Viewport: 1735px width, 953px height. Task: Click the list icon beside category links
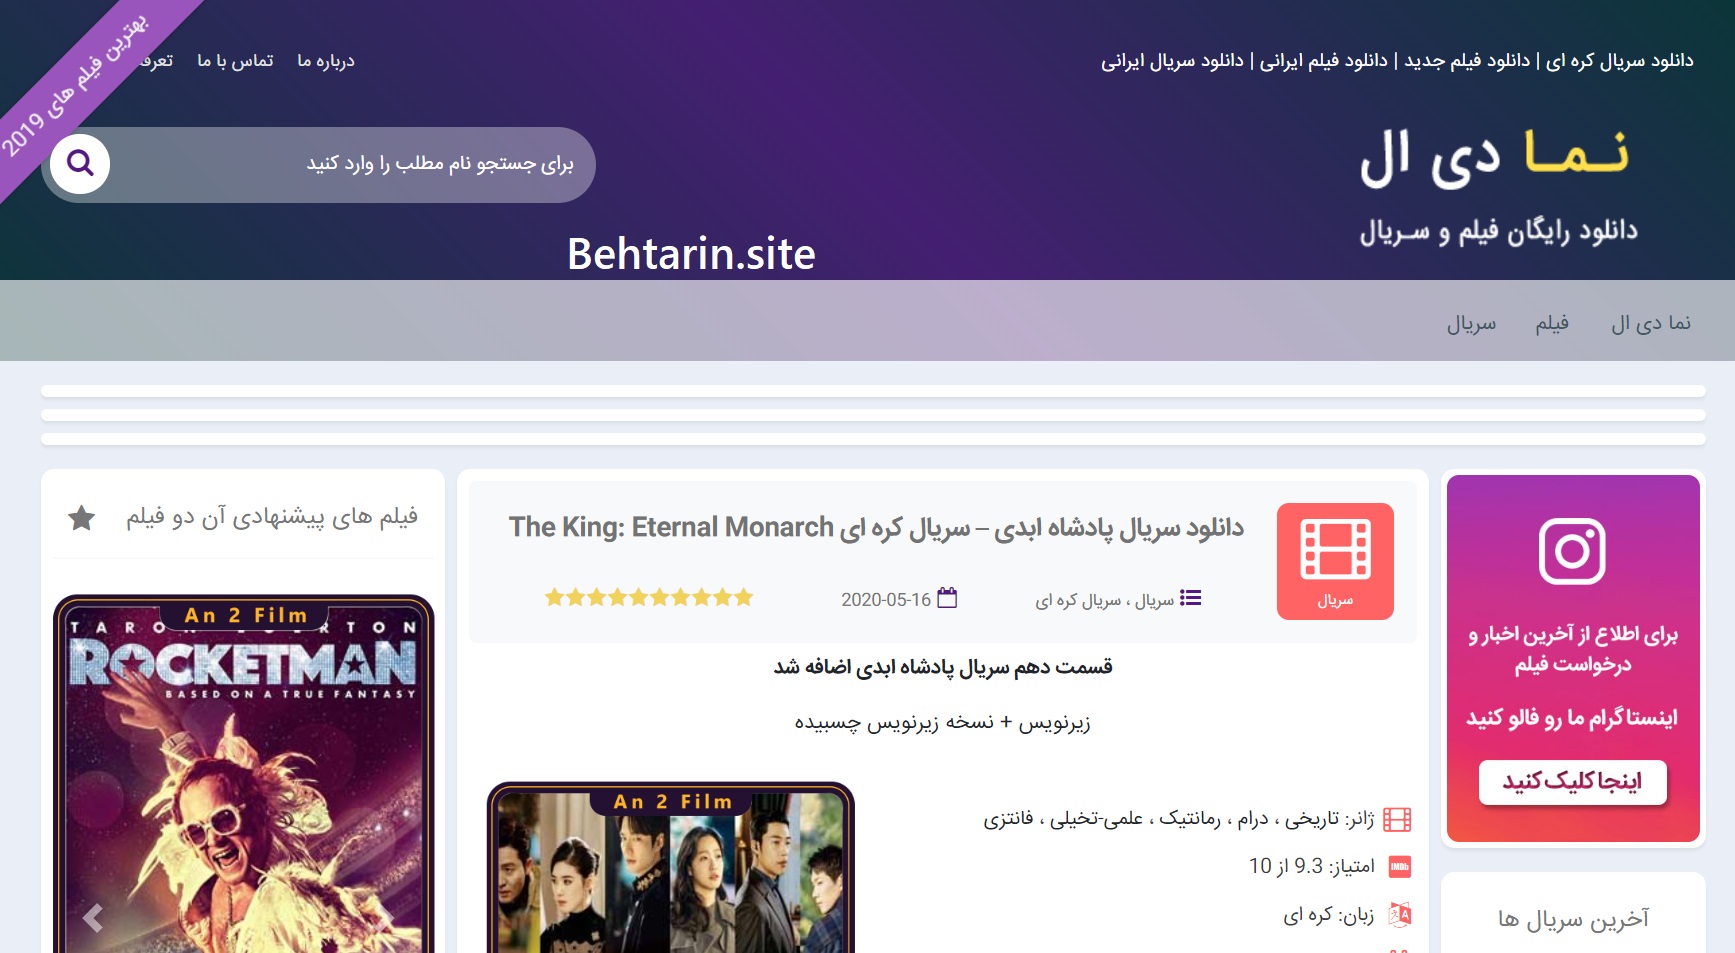point(1190,598)
